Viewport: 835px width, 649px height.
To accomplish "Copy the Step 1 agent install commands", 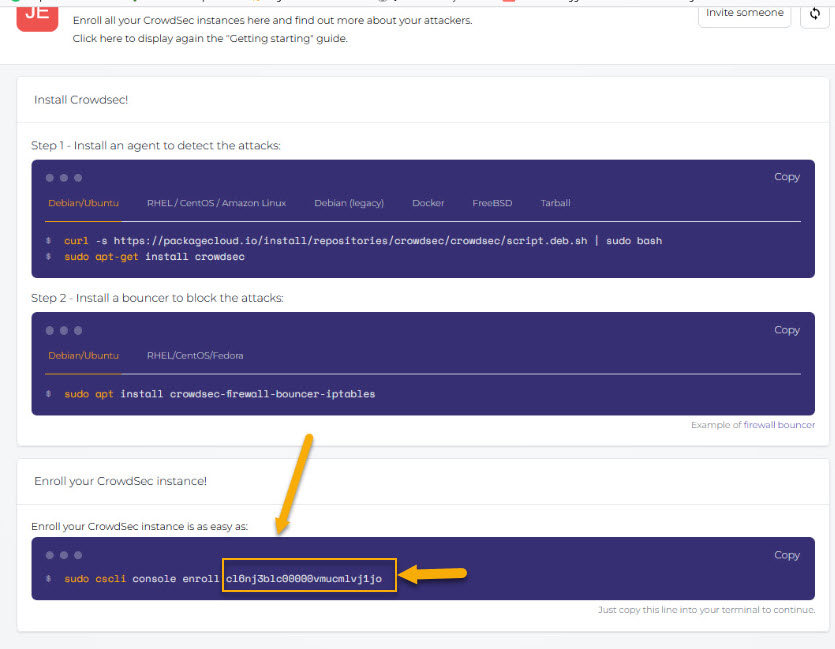I will click(787, 177).
